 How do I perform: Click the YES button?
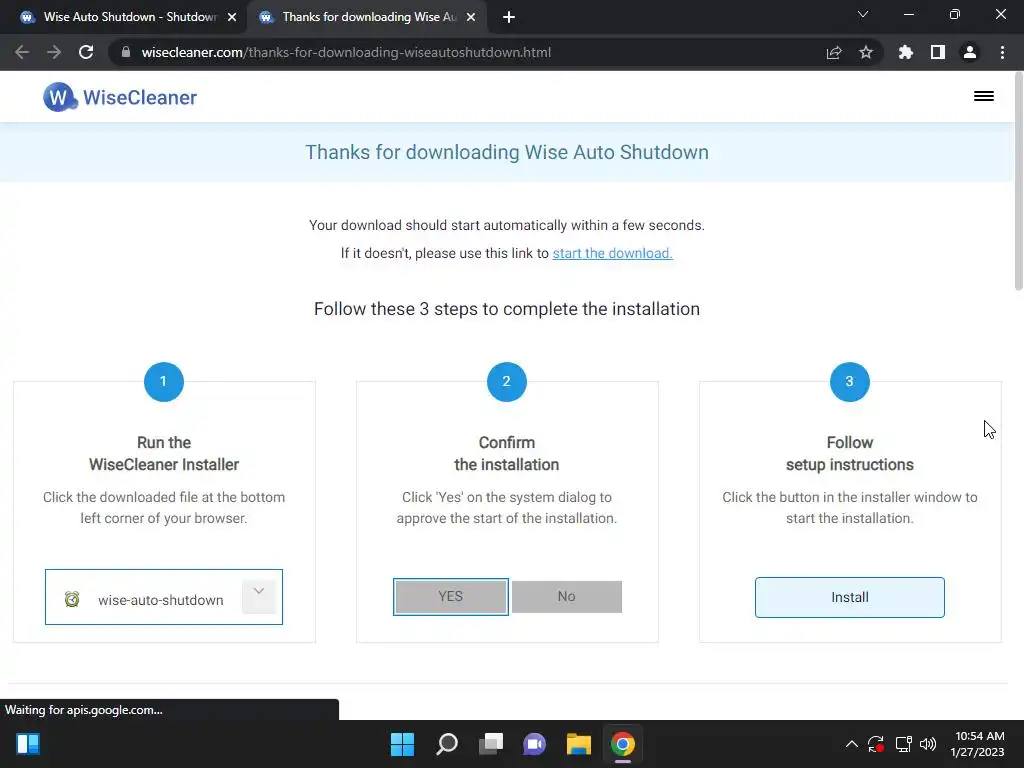(x=451, y=596)
